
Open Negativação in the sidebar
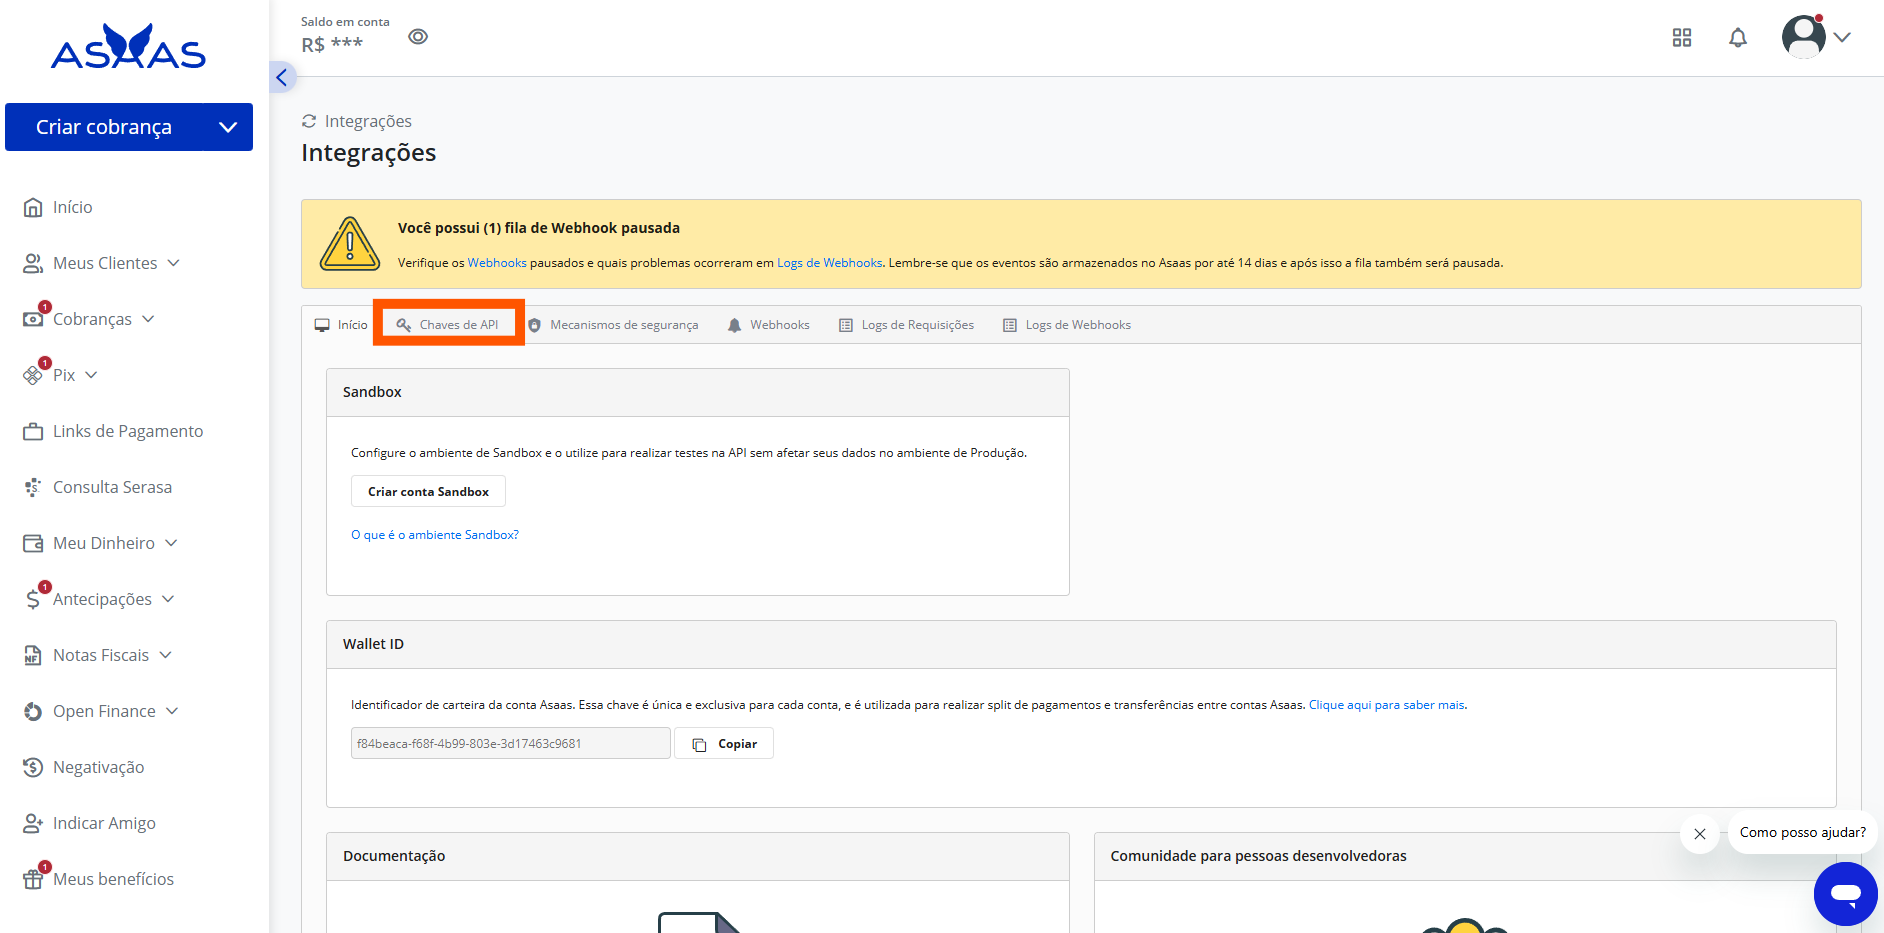click(98, 767)
